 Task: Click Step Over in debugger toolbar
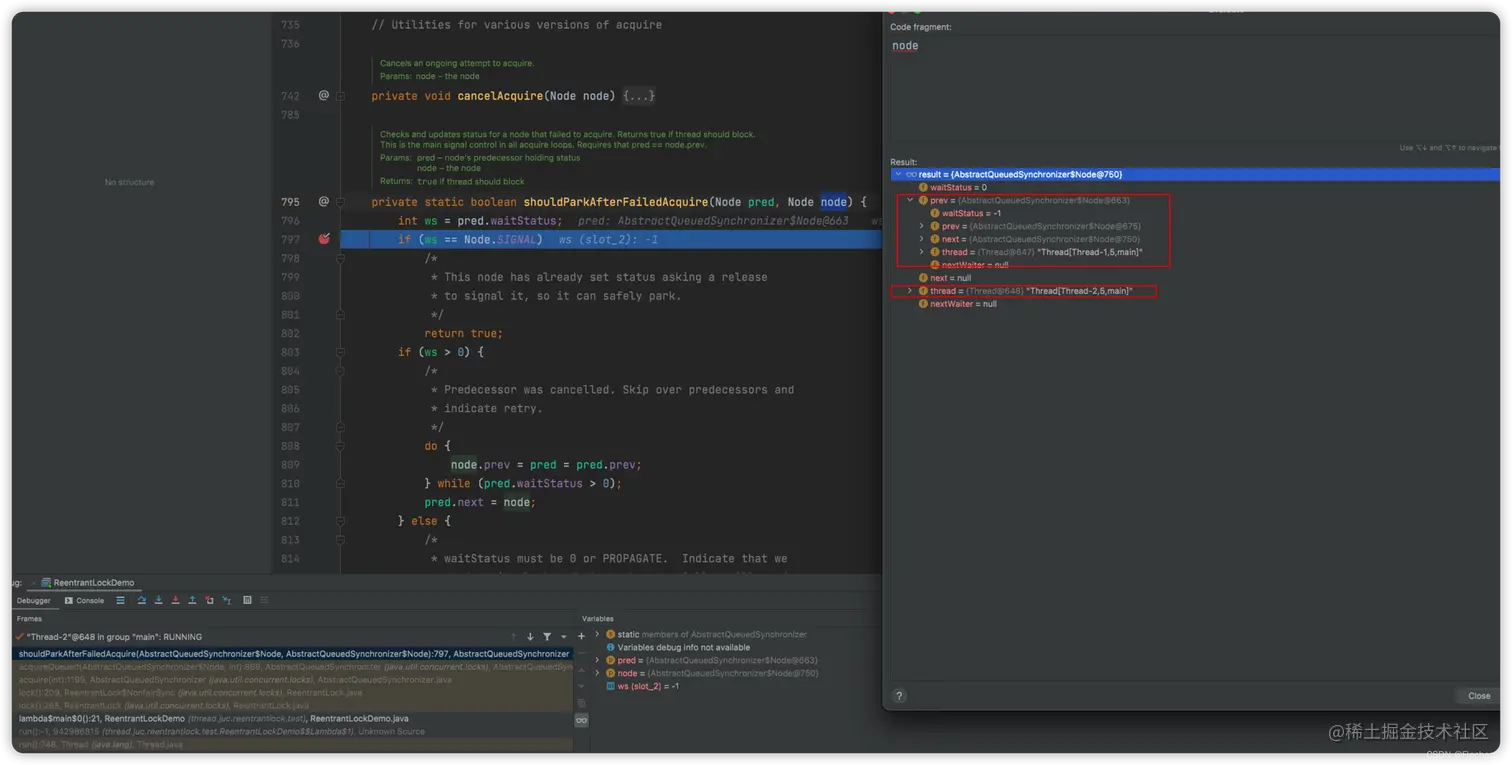pyautogui.click(x=141, y=600)
